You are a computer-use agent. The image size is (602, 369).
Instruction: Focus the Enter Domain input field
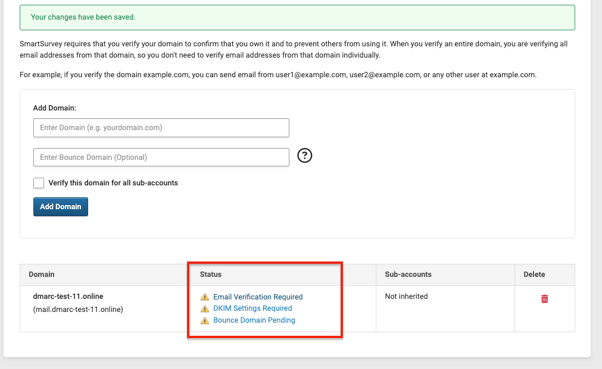[161, 128]
